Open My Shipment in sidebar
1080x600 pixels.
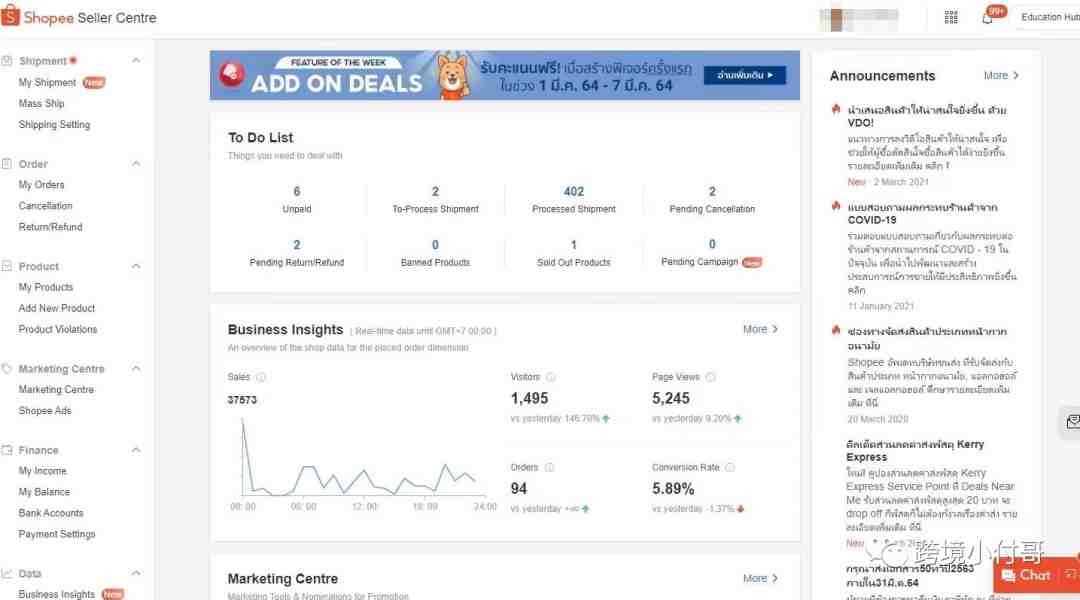tap(47, 83)
